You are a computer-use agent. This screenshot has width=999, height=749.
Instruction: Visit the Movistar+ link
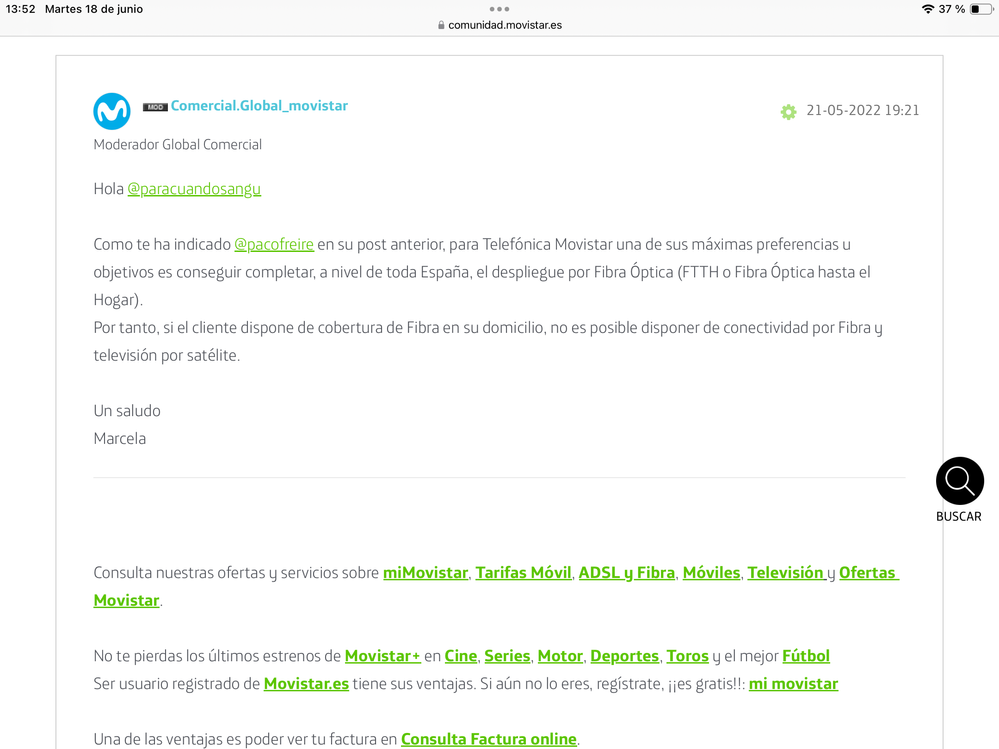[382, 656]
